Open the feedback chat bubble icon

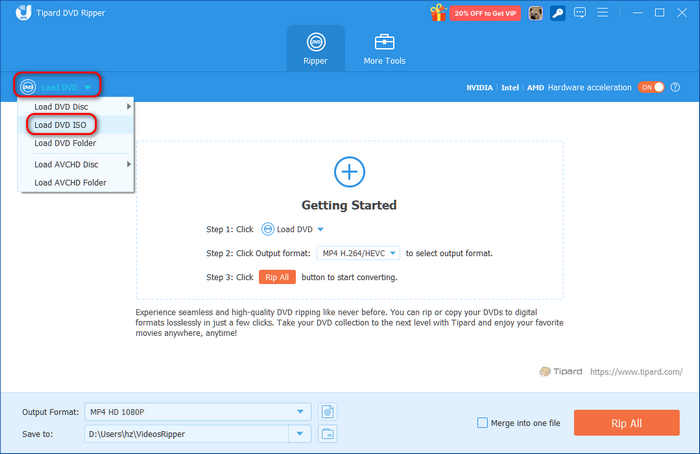(579, 12)
